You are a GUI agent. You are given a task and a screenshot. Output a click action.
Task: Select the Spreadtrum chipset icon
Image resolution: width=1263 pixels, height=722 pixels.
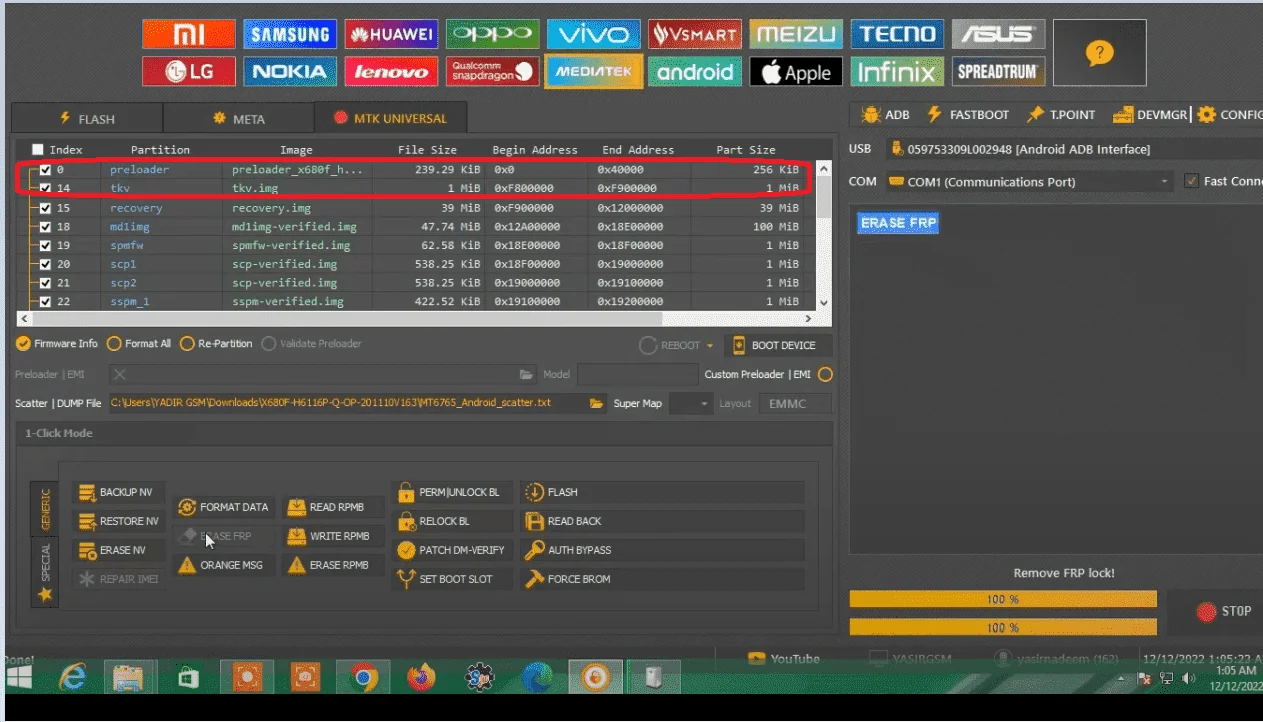997,72
